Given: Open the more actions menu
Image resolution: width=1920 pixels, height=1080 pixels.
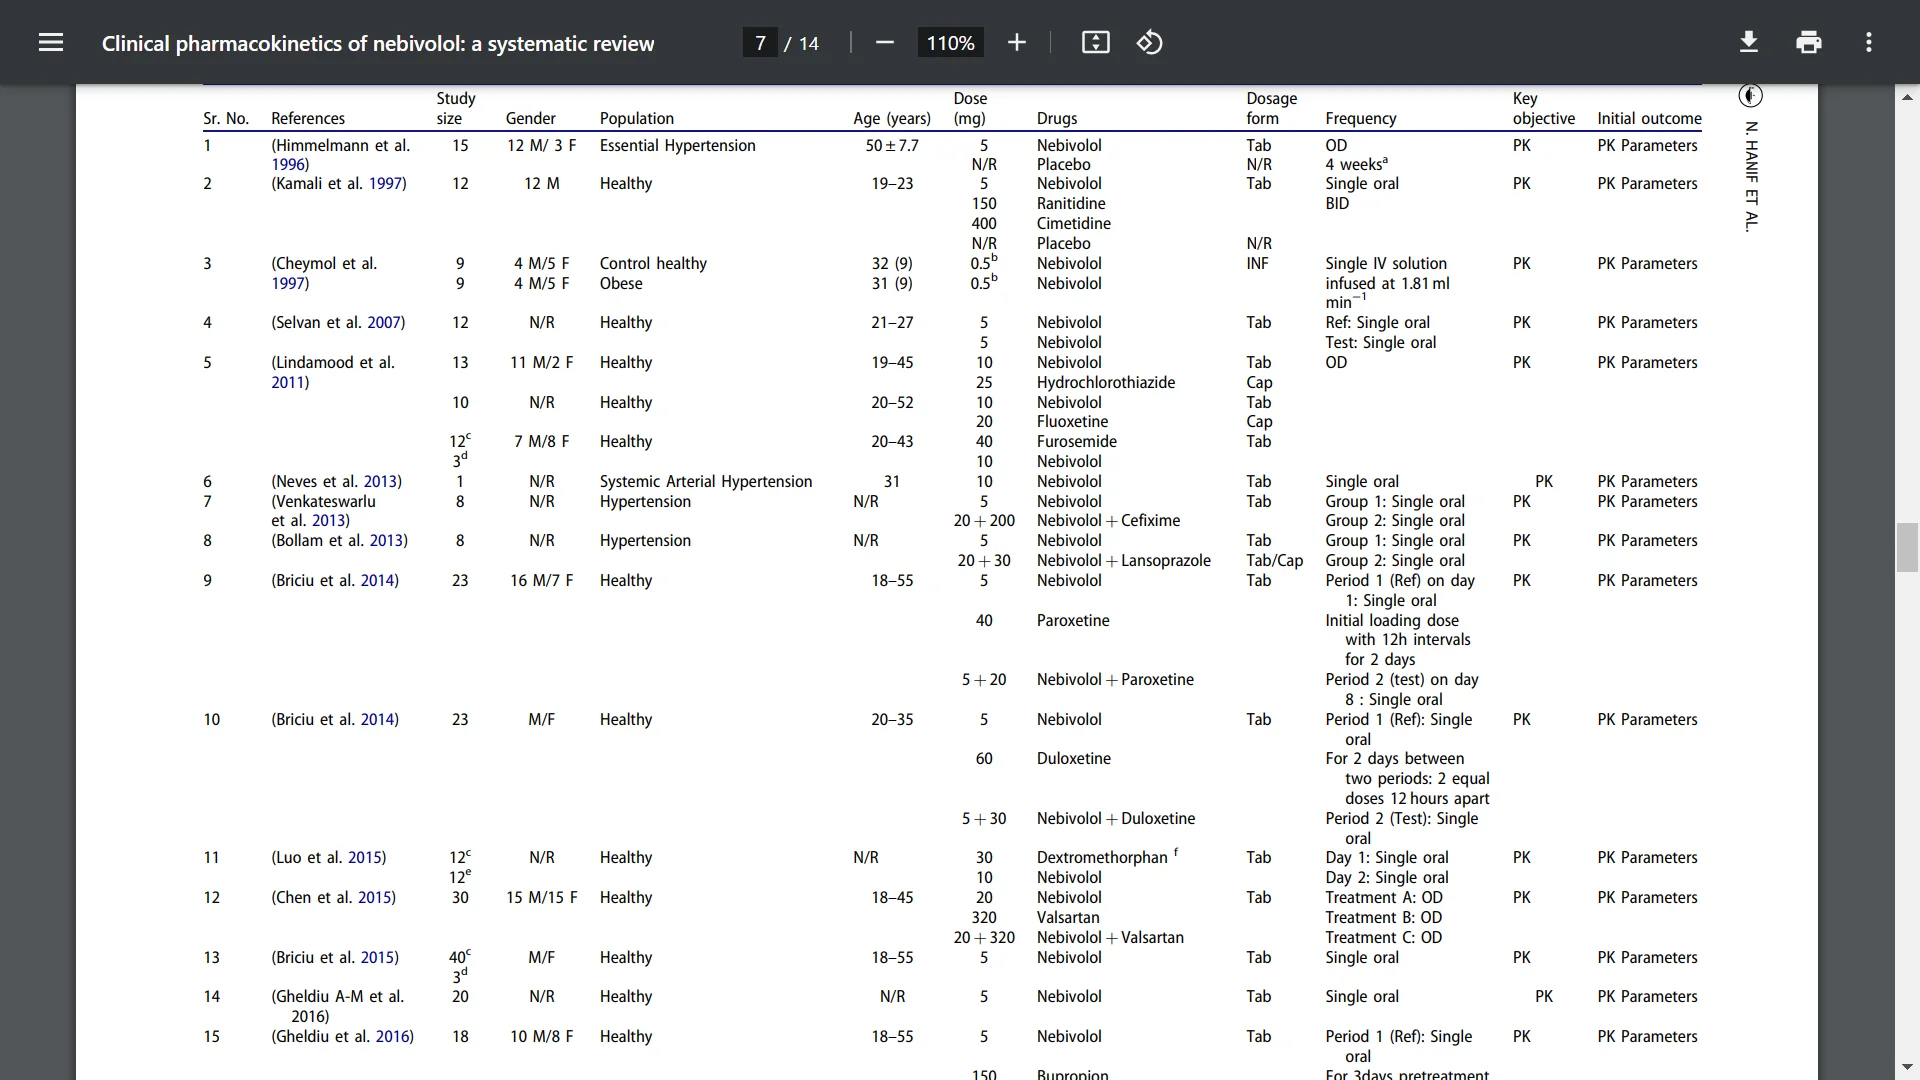Looking at the screenshot, I should [x=1869, y=42].
